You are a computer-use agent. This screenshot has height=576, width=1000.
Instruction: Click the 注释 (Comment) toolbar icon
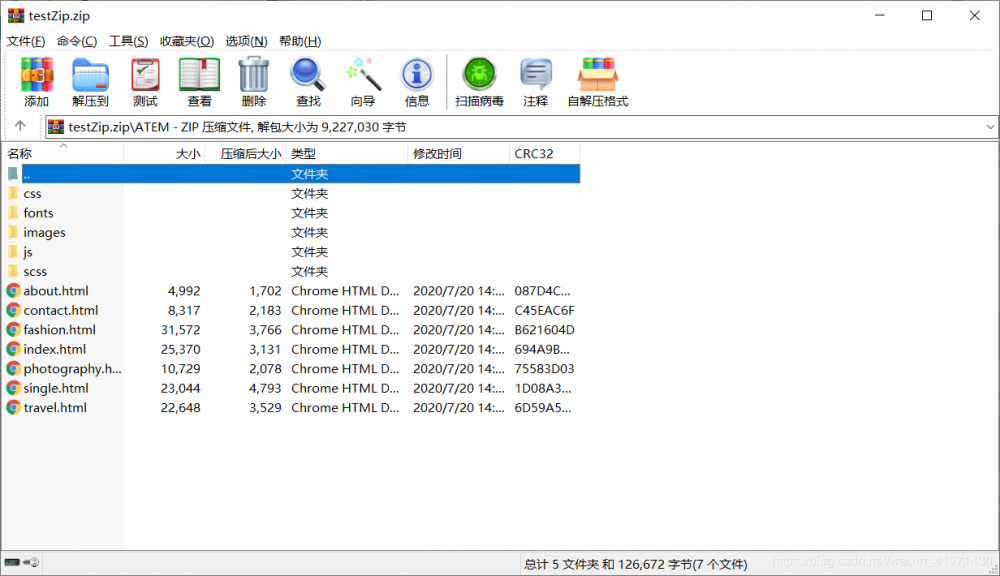click(x=535, y=80)
